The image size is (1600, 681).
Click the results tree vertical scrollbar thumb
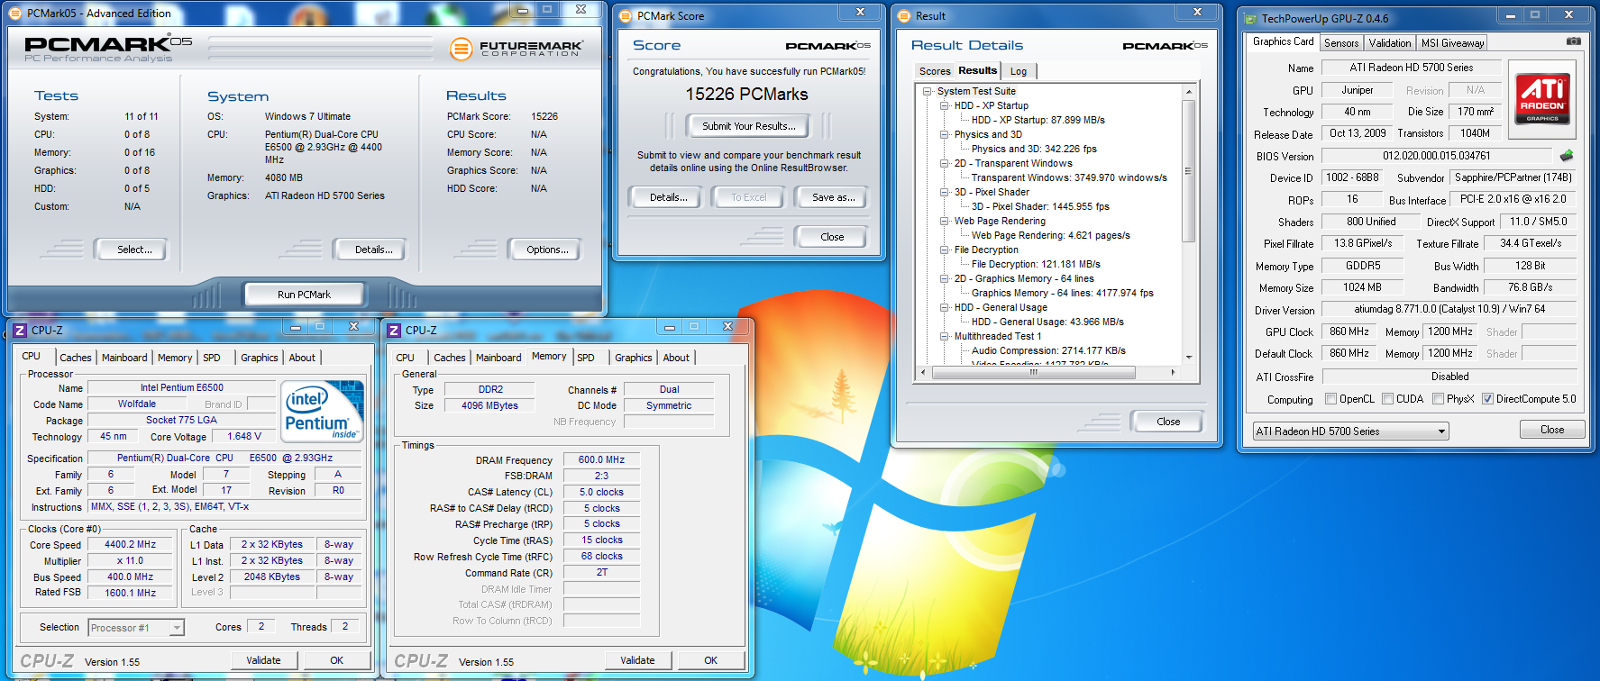pyautogui.click(x=1189, y=171)
